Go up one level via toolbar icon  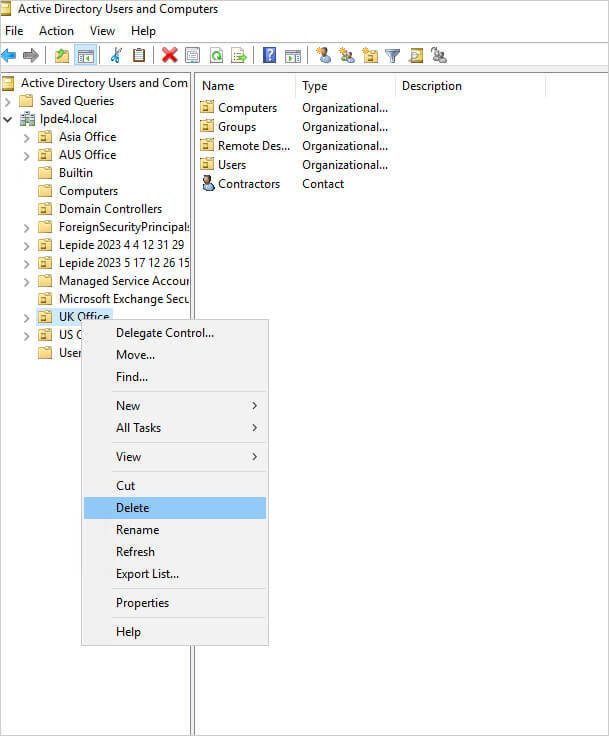(x=62, y=55)
